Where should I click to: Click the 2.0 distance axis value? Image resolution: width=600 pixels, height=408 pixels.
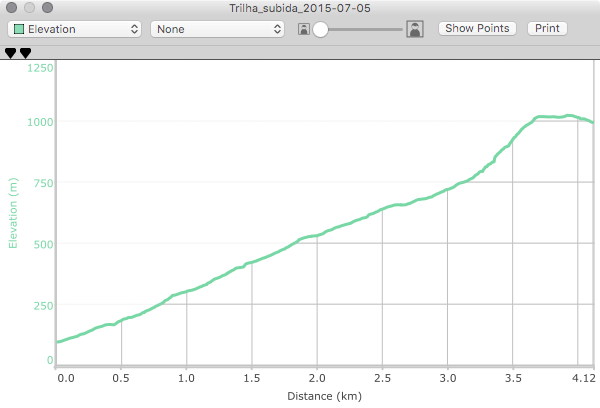click(317, 378)
